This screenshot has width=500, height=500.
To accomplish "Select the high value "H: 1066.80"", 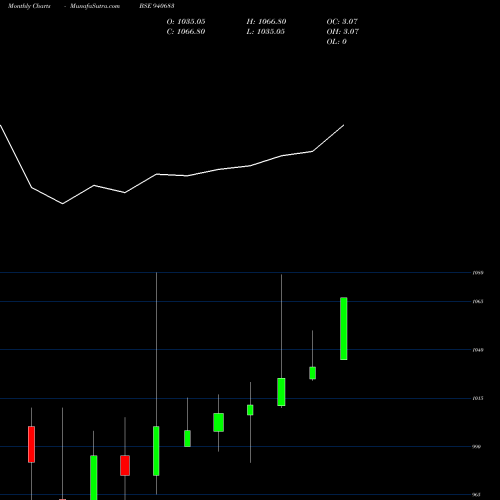I will (266, 22).
